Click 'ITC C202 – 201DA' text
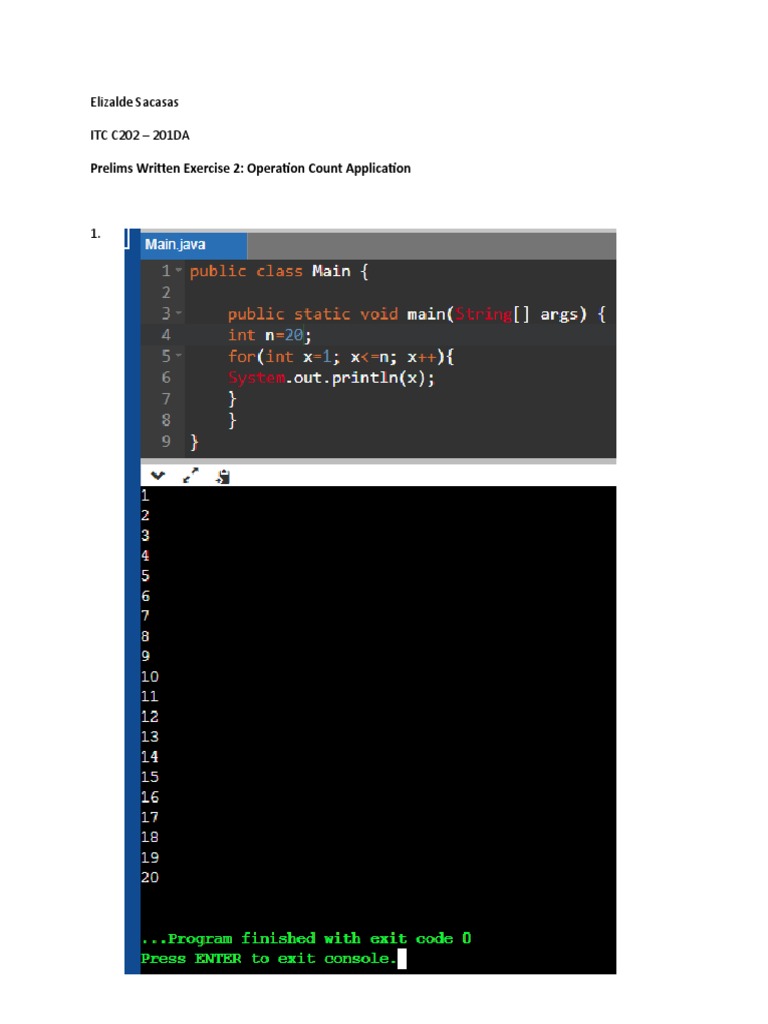This screenshot has width=768, height=1024. 140,135
